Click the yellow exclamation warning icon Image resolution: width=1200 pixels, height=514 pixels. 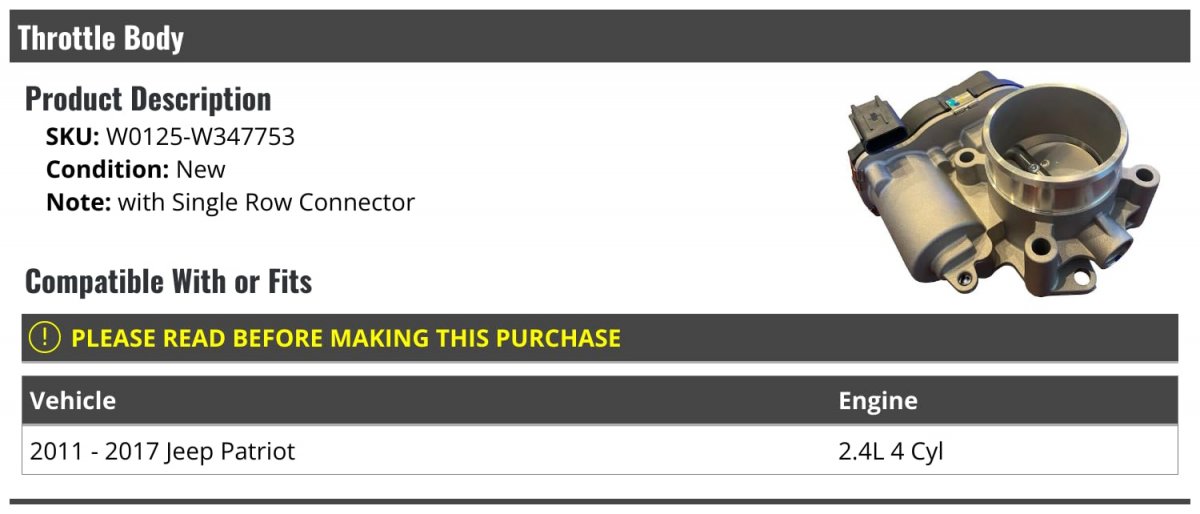coord(45,338)
